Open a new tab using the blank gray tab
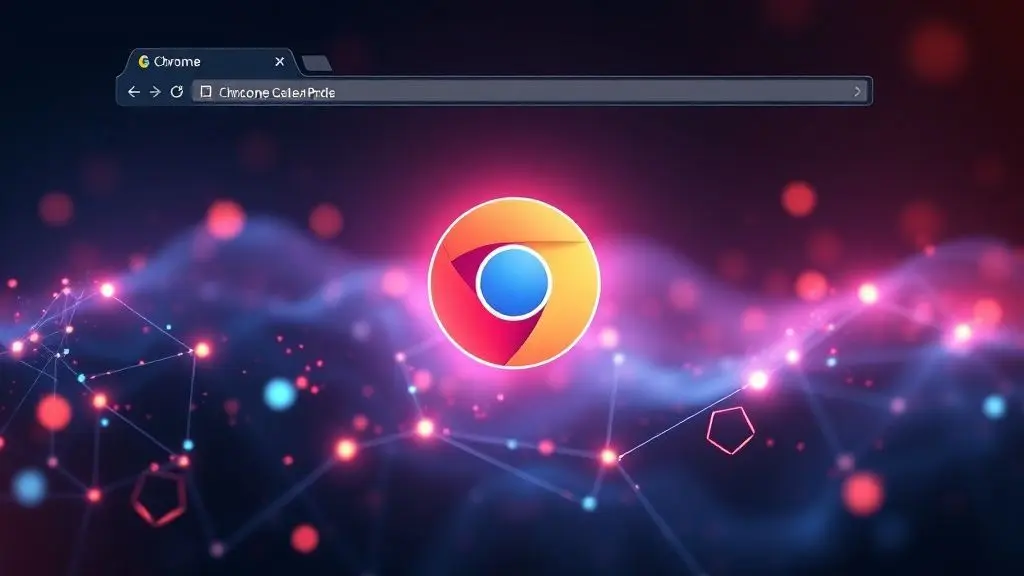 316,63
